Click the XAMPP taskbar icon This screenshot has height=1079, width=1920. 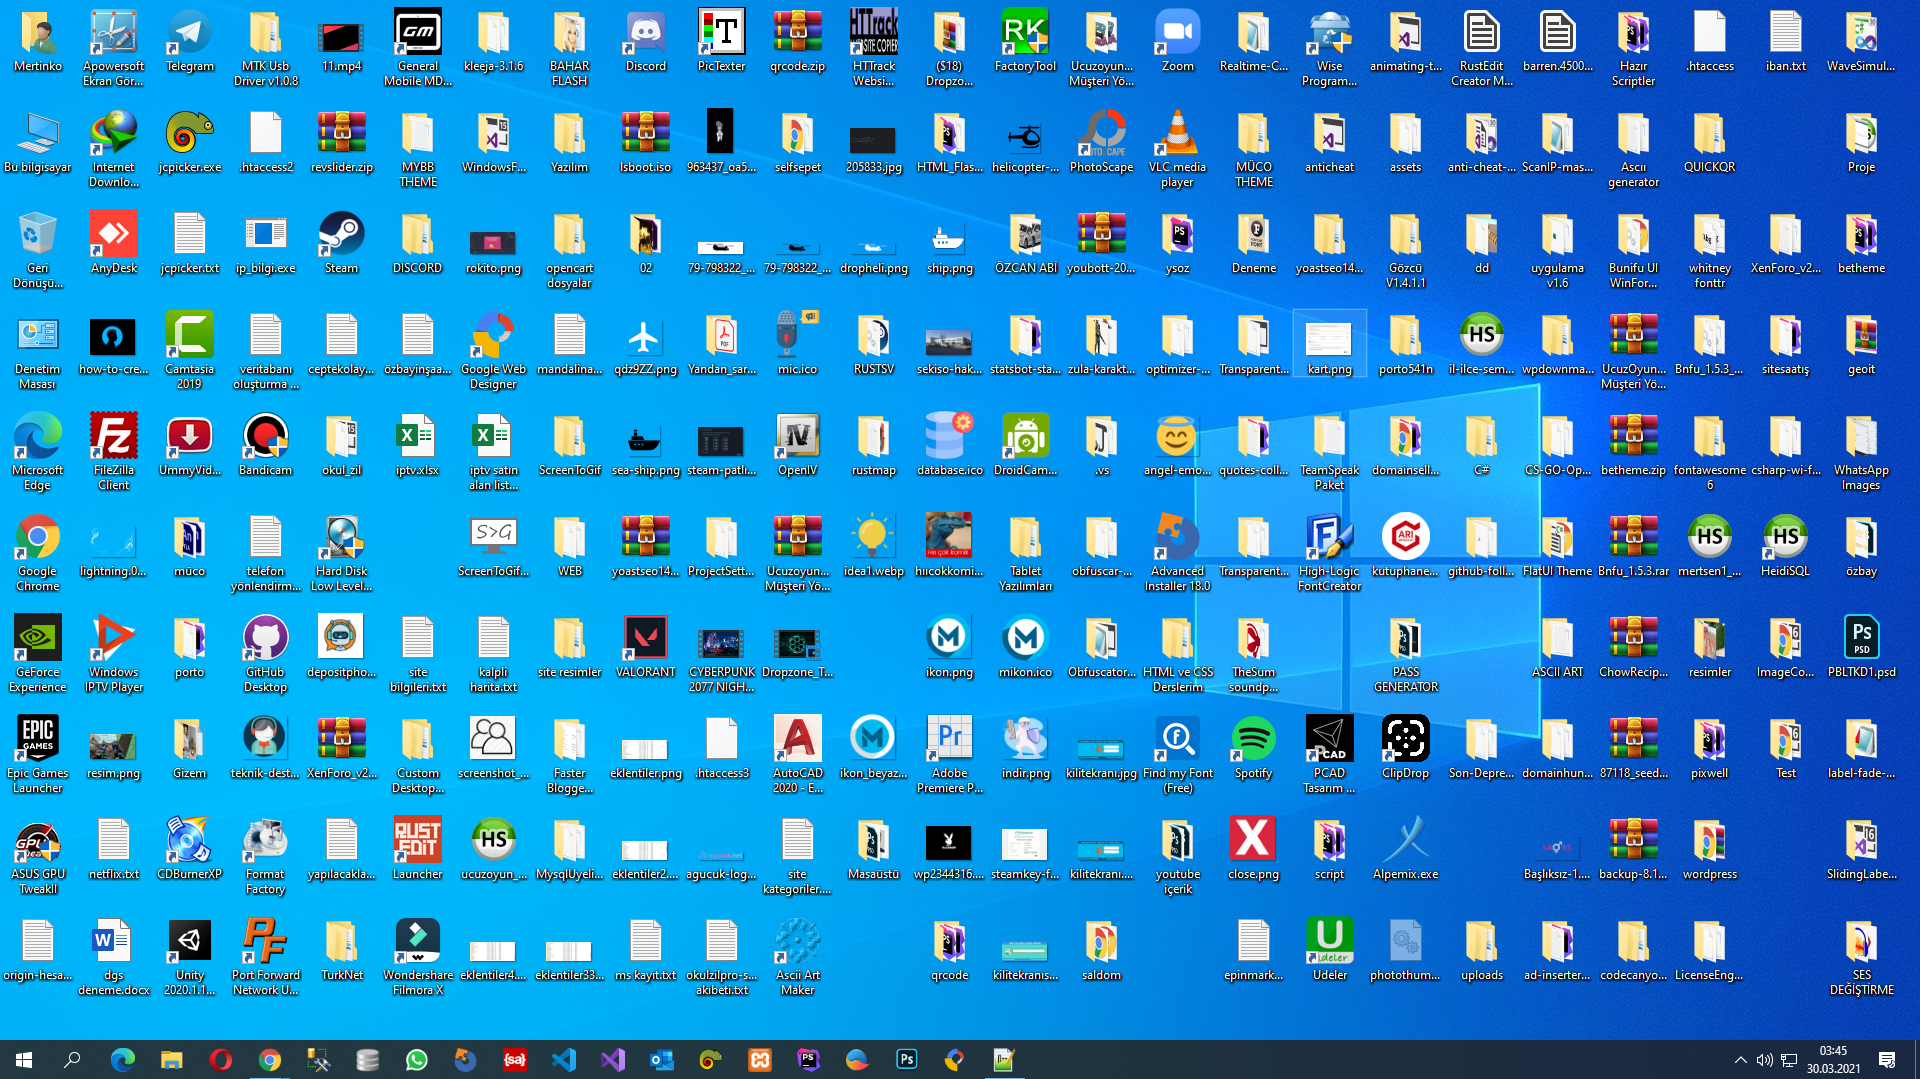pos(760,1060)
